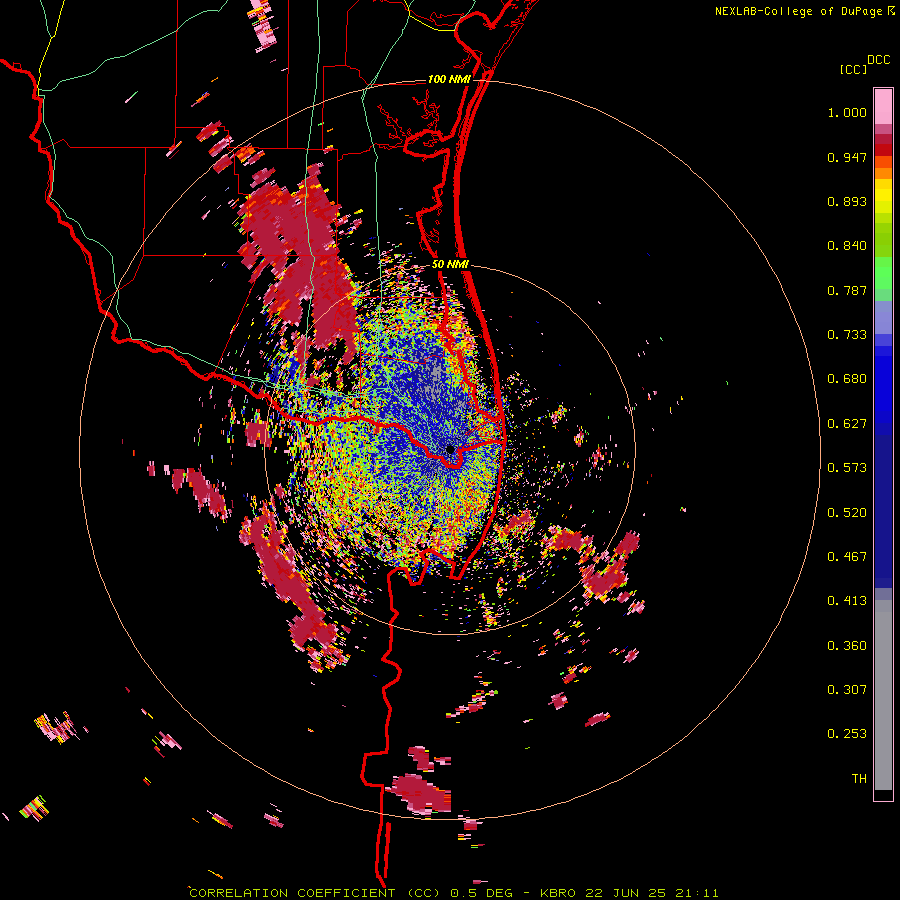Click the 0.520 color scale value
The height and width of the screenshot is (900, 900).
847,513
